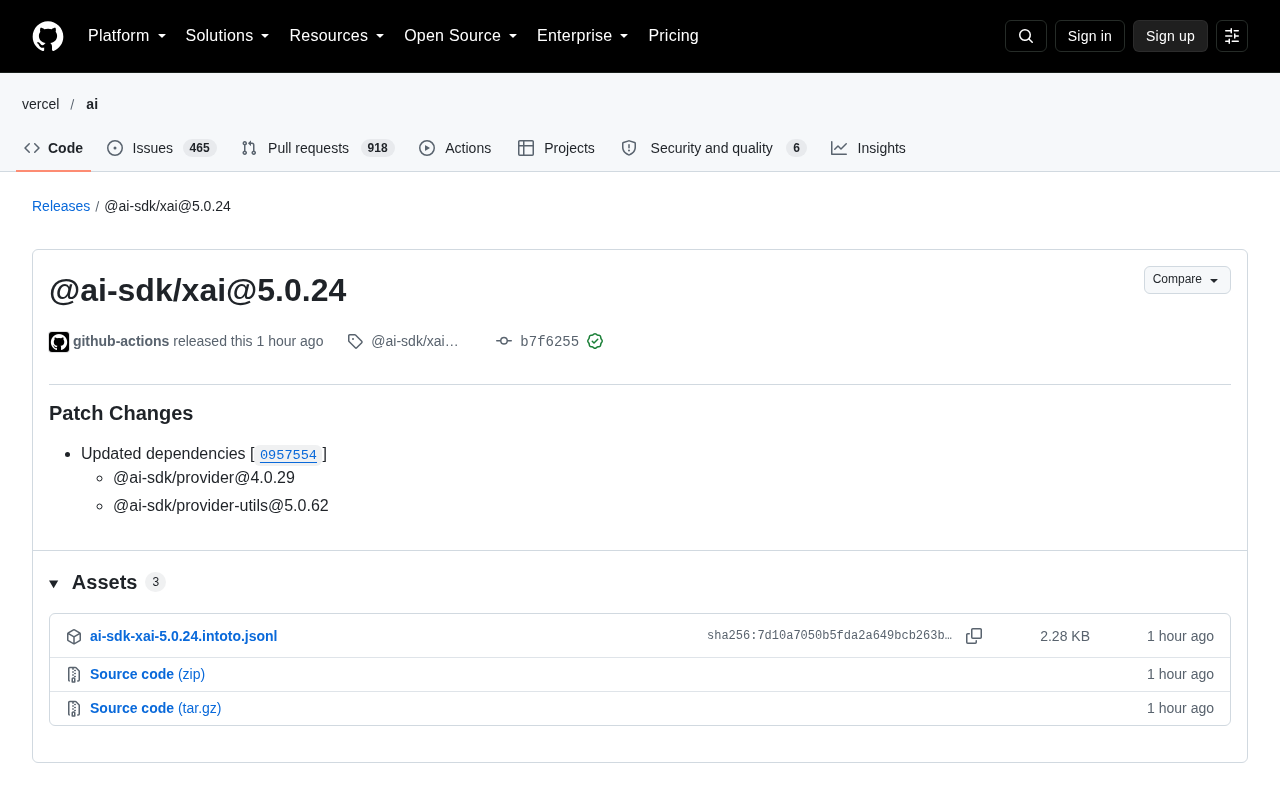Expand the Enterprise menu
The image size is (1280, 800).
(583, 36)
